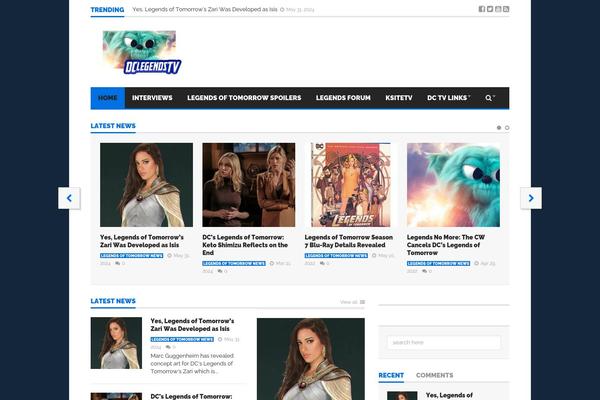Open the Facebook social icon
This screenshot has width=600, height=400.
tap(482, 9)
